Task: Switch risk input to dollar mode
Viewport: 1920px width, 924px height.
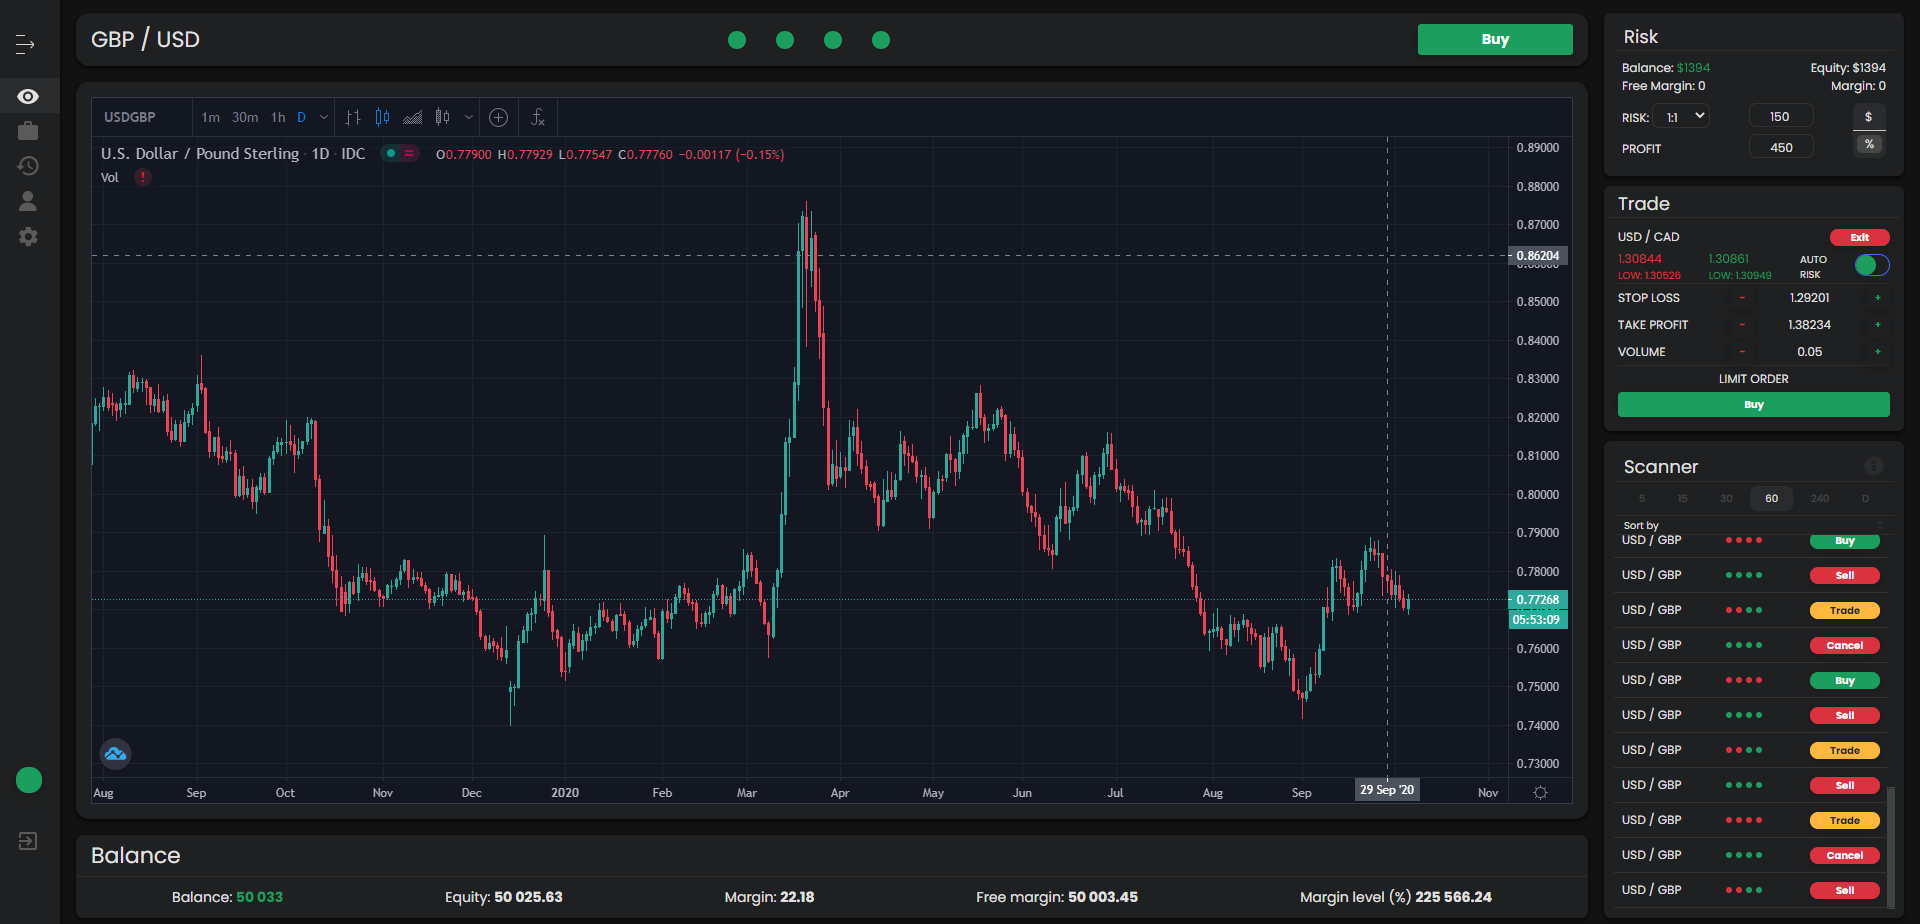Action: [1869, 116]
